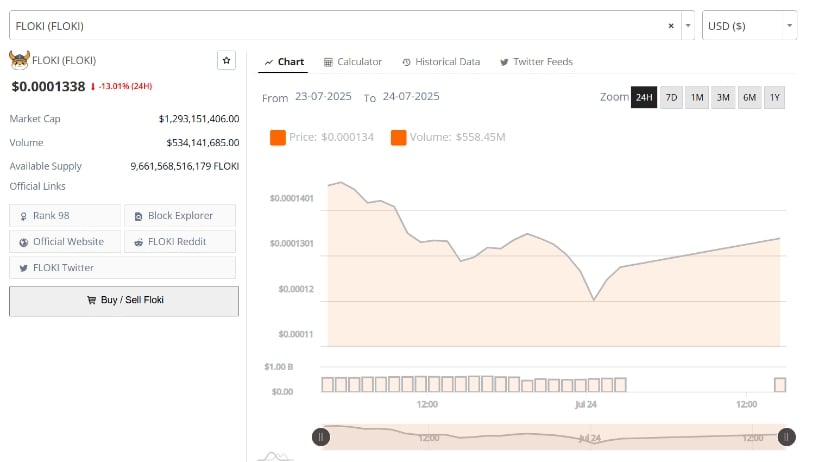Viewport: 825px width, 462px height.
Task: Click the Twitter Feeds bird icon
Action: [x=504, y=63]
